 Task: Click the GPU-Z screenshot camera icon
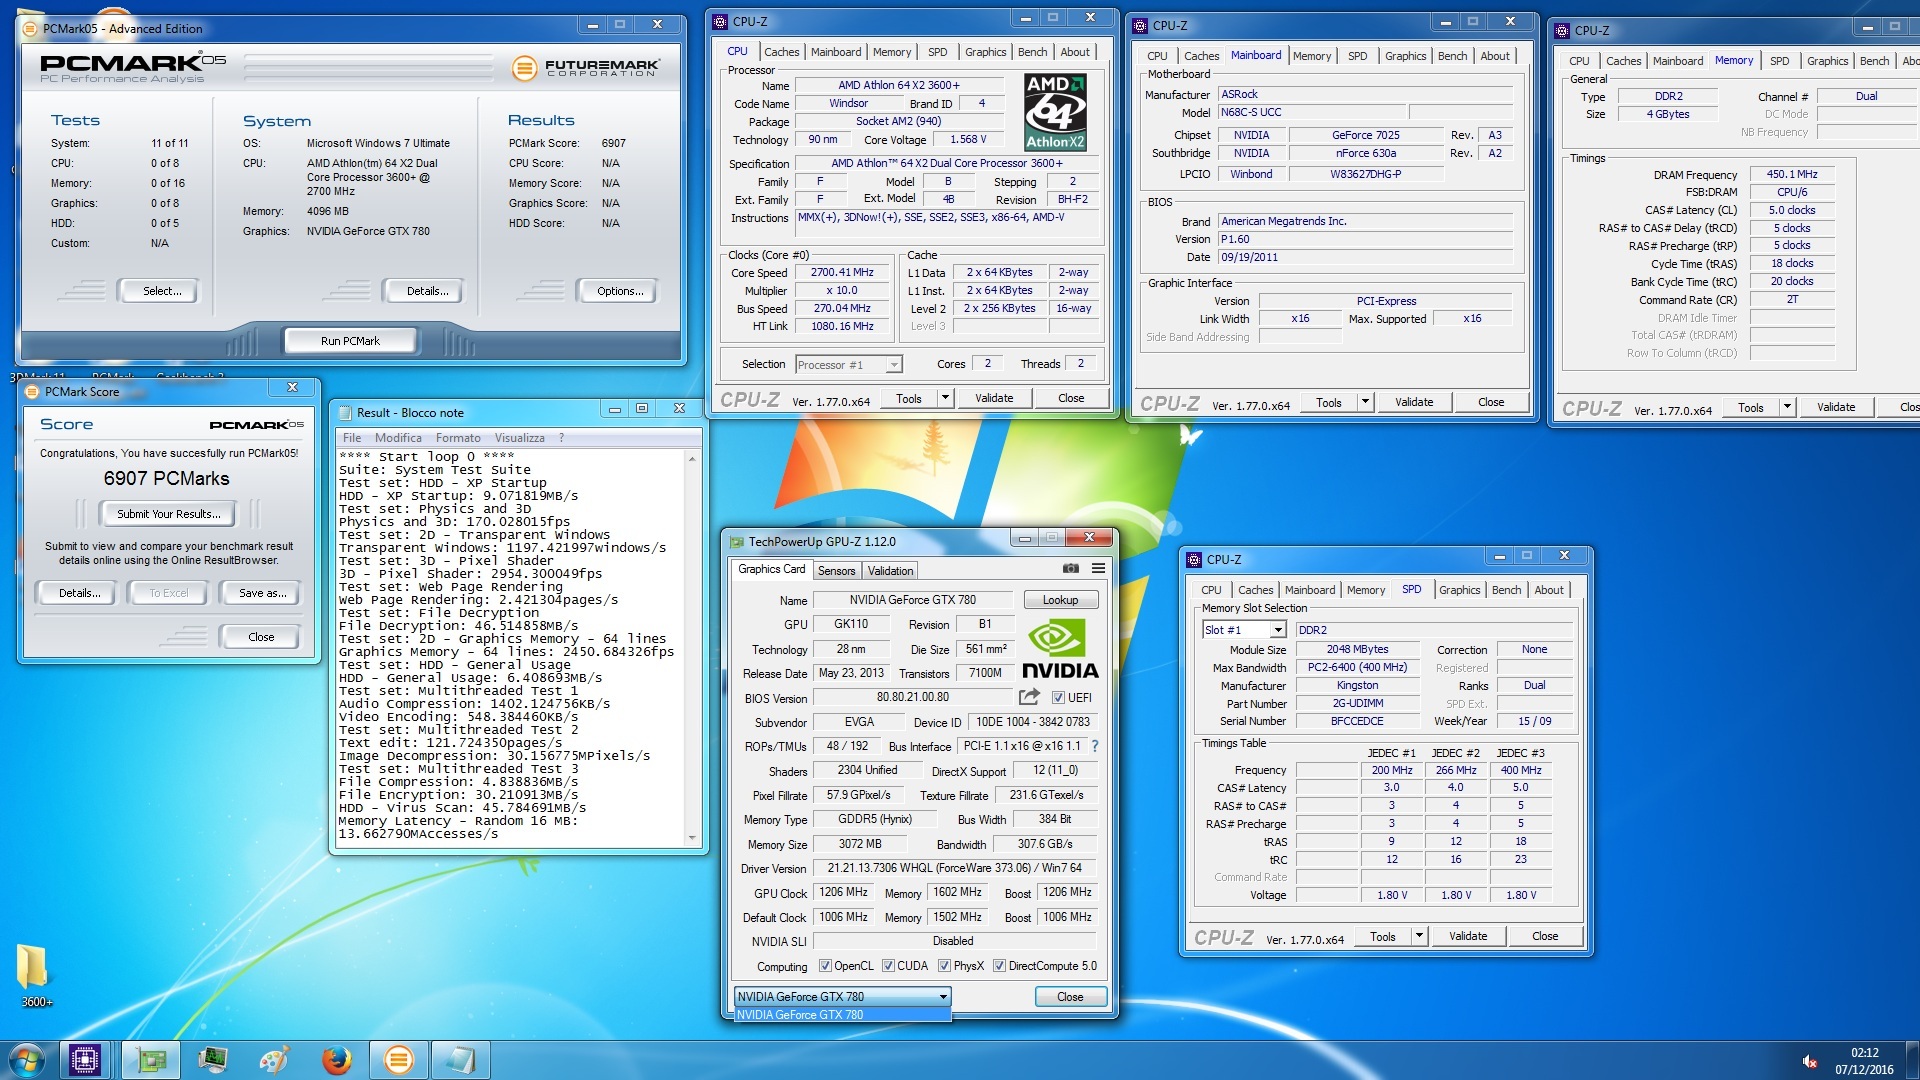tap(1070, 569)
